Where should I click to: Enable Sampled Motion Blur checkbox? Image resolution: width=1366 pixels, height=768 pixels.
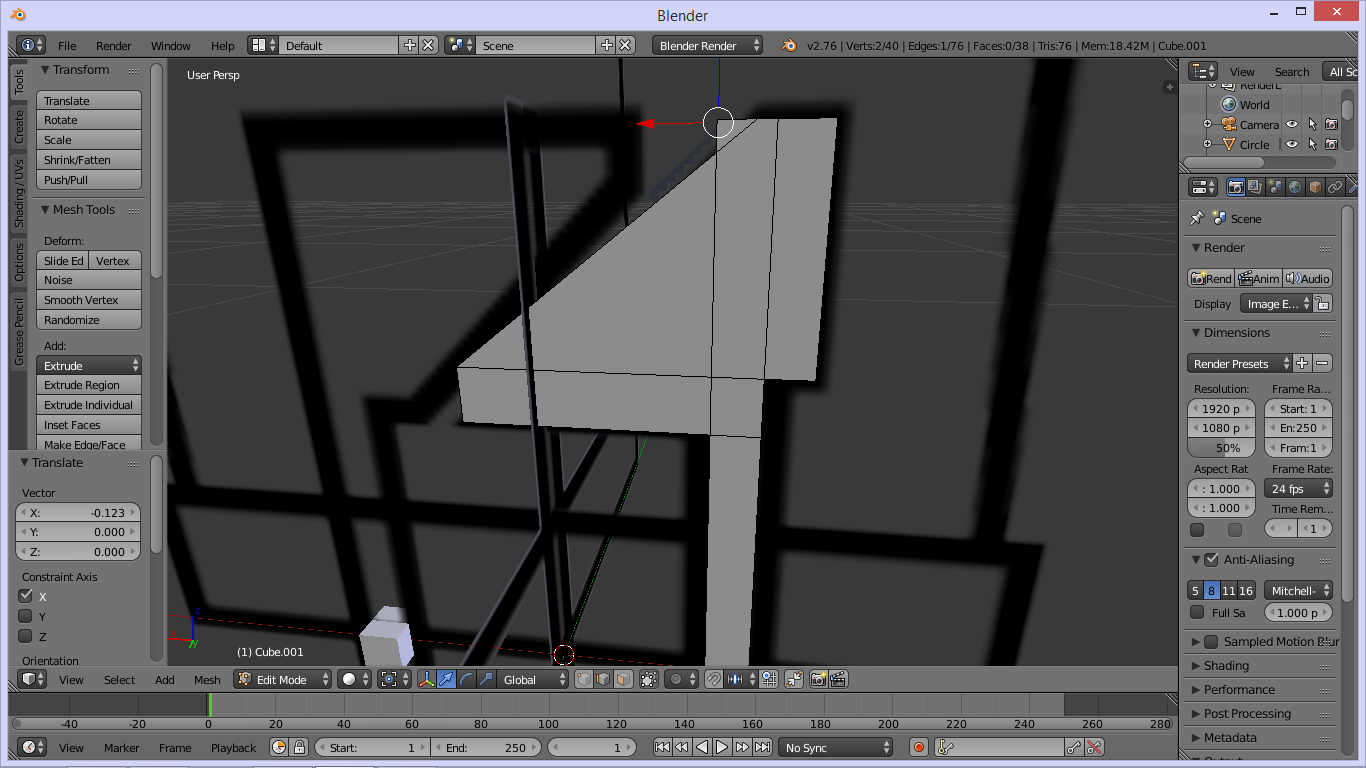[1212, 642]
